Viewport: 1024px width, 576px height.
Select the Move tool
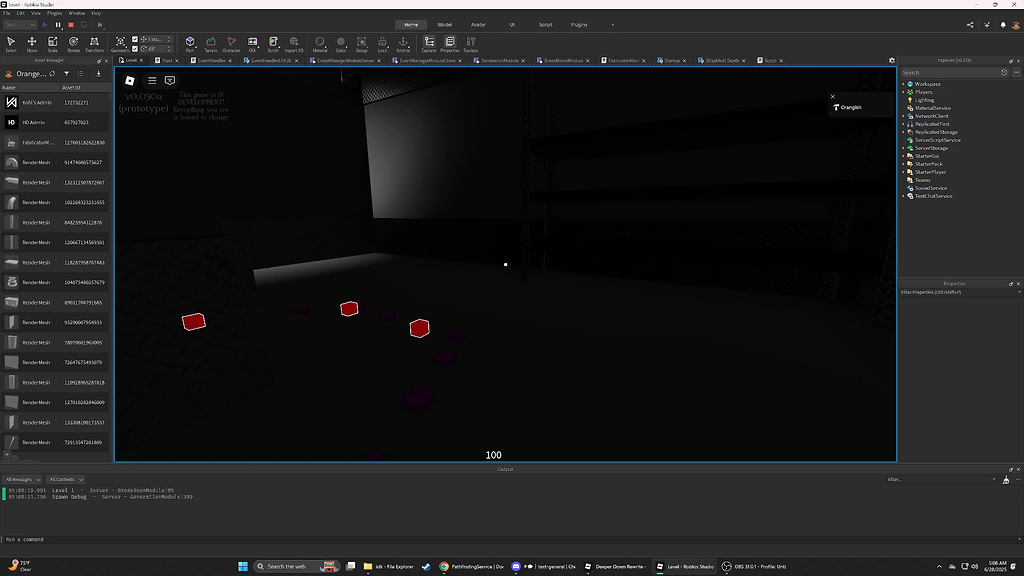coord(31,42)
